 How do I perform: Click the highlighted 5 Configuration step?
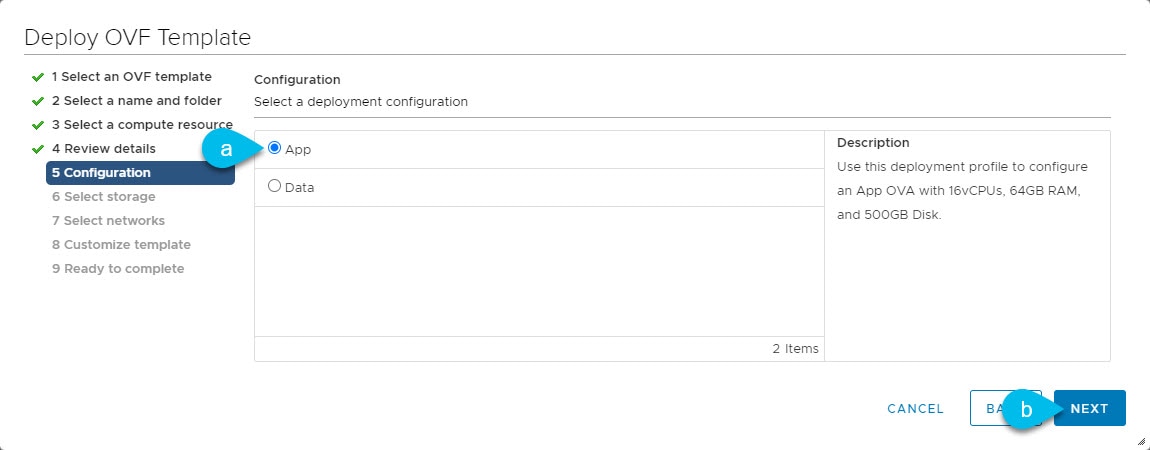point(140,173)
